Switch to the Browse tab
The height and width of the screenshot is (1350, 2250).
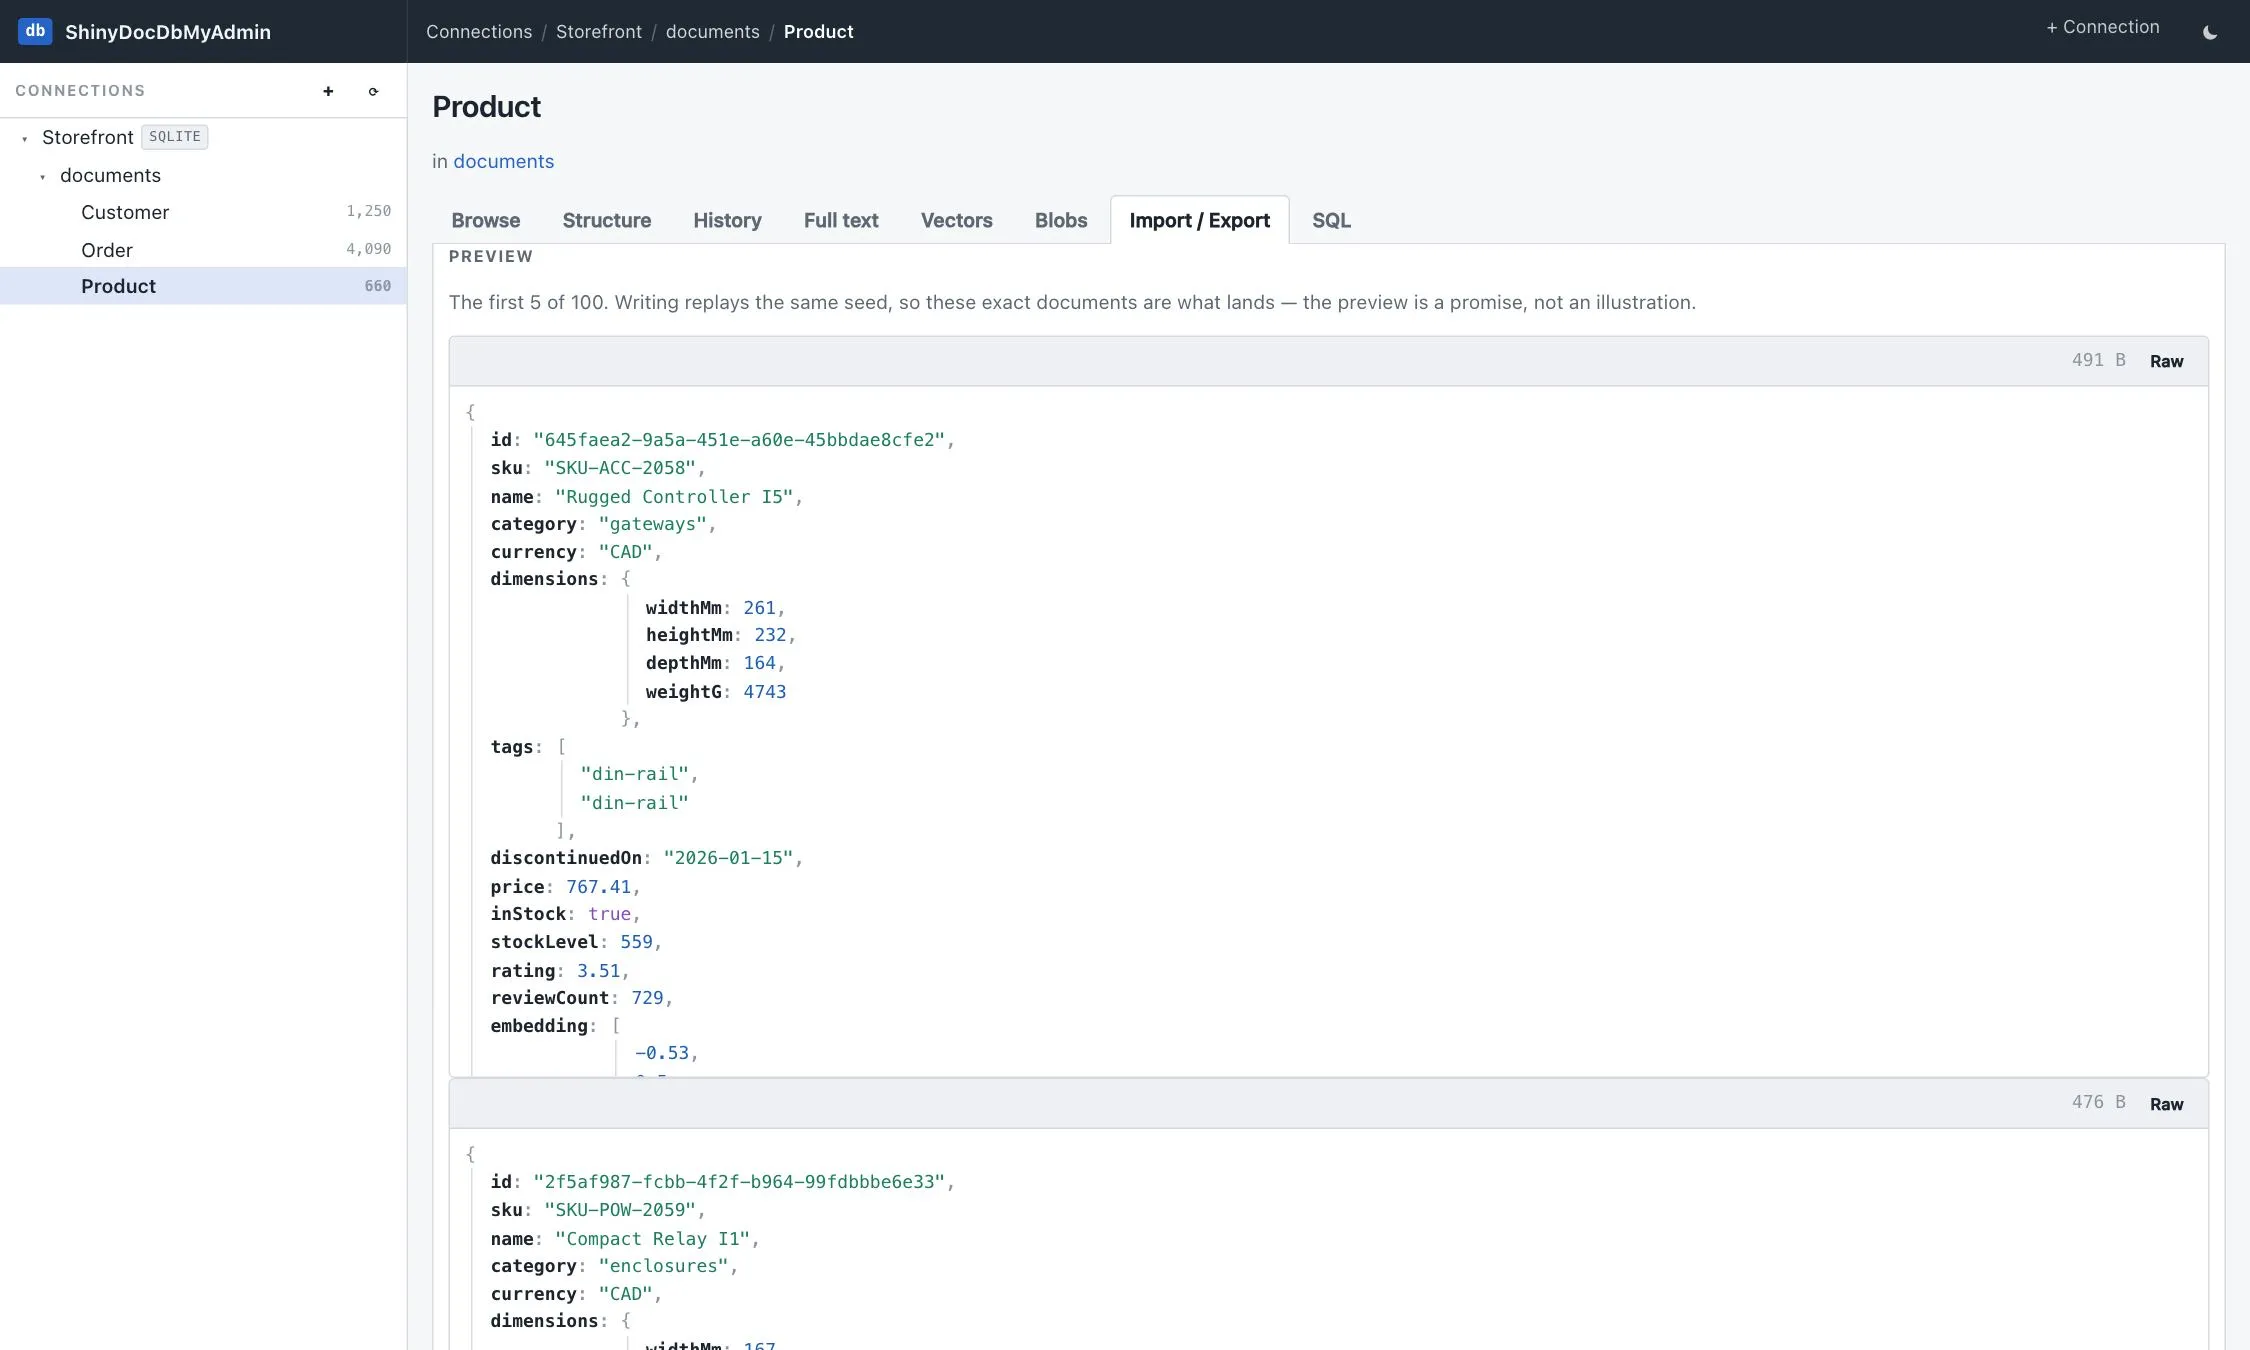tap(486, 220)
